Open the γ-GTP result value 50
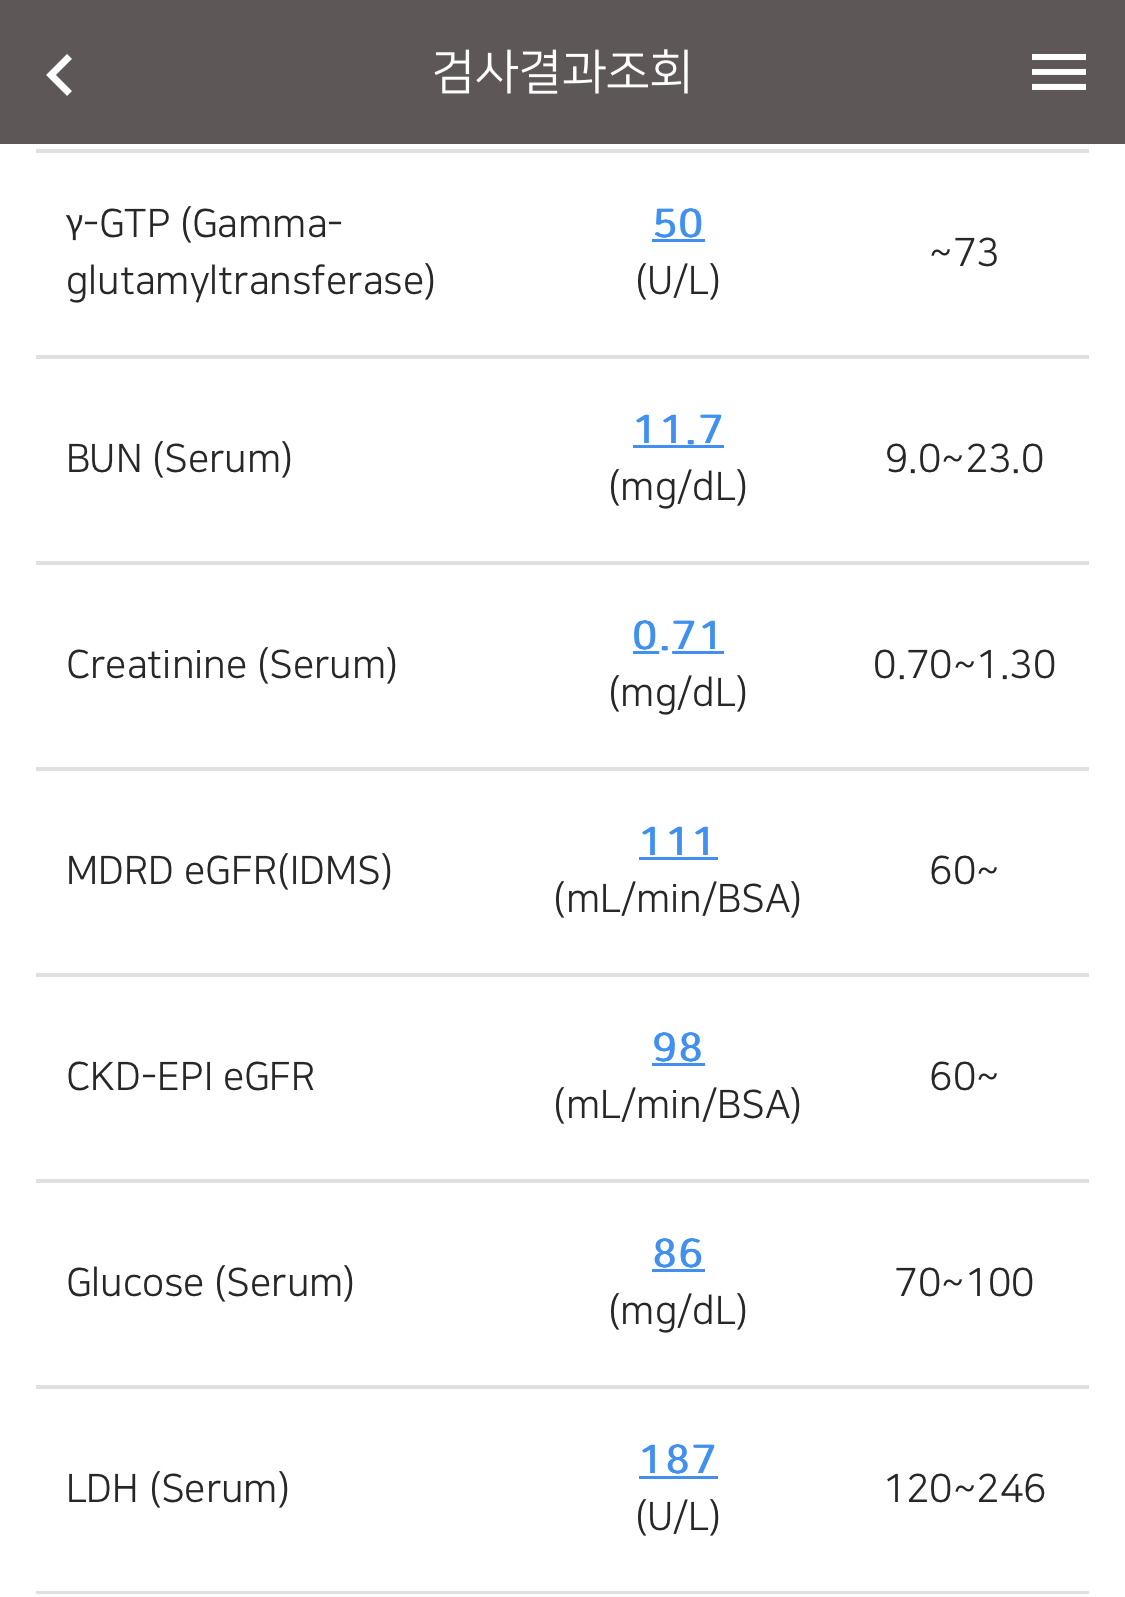This screenshot has width=1125, height=1597. click(678, 223)
